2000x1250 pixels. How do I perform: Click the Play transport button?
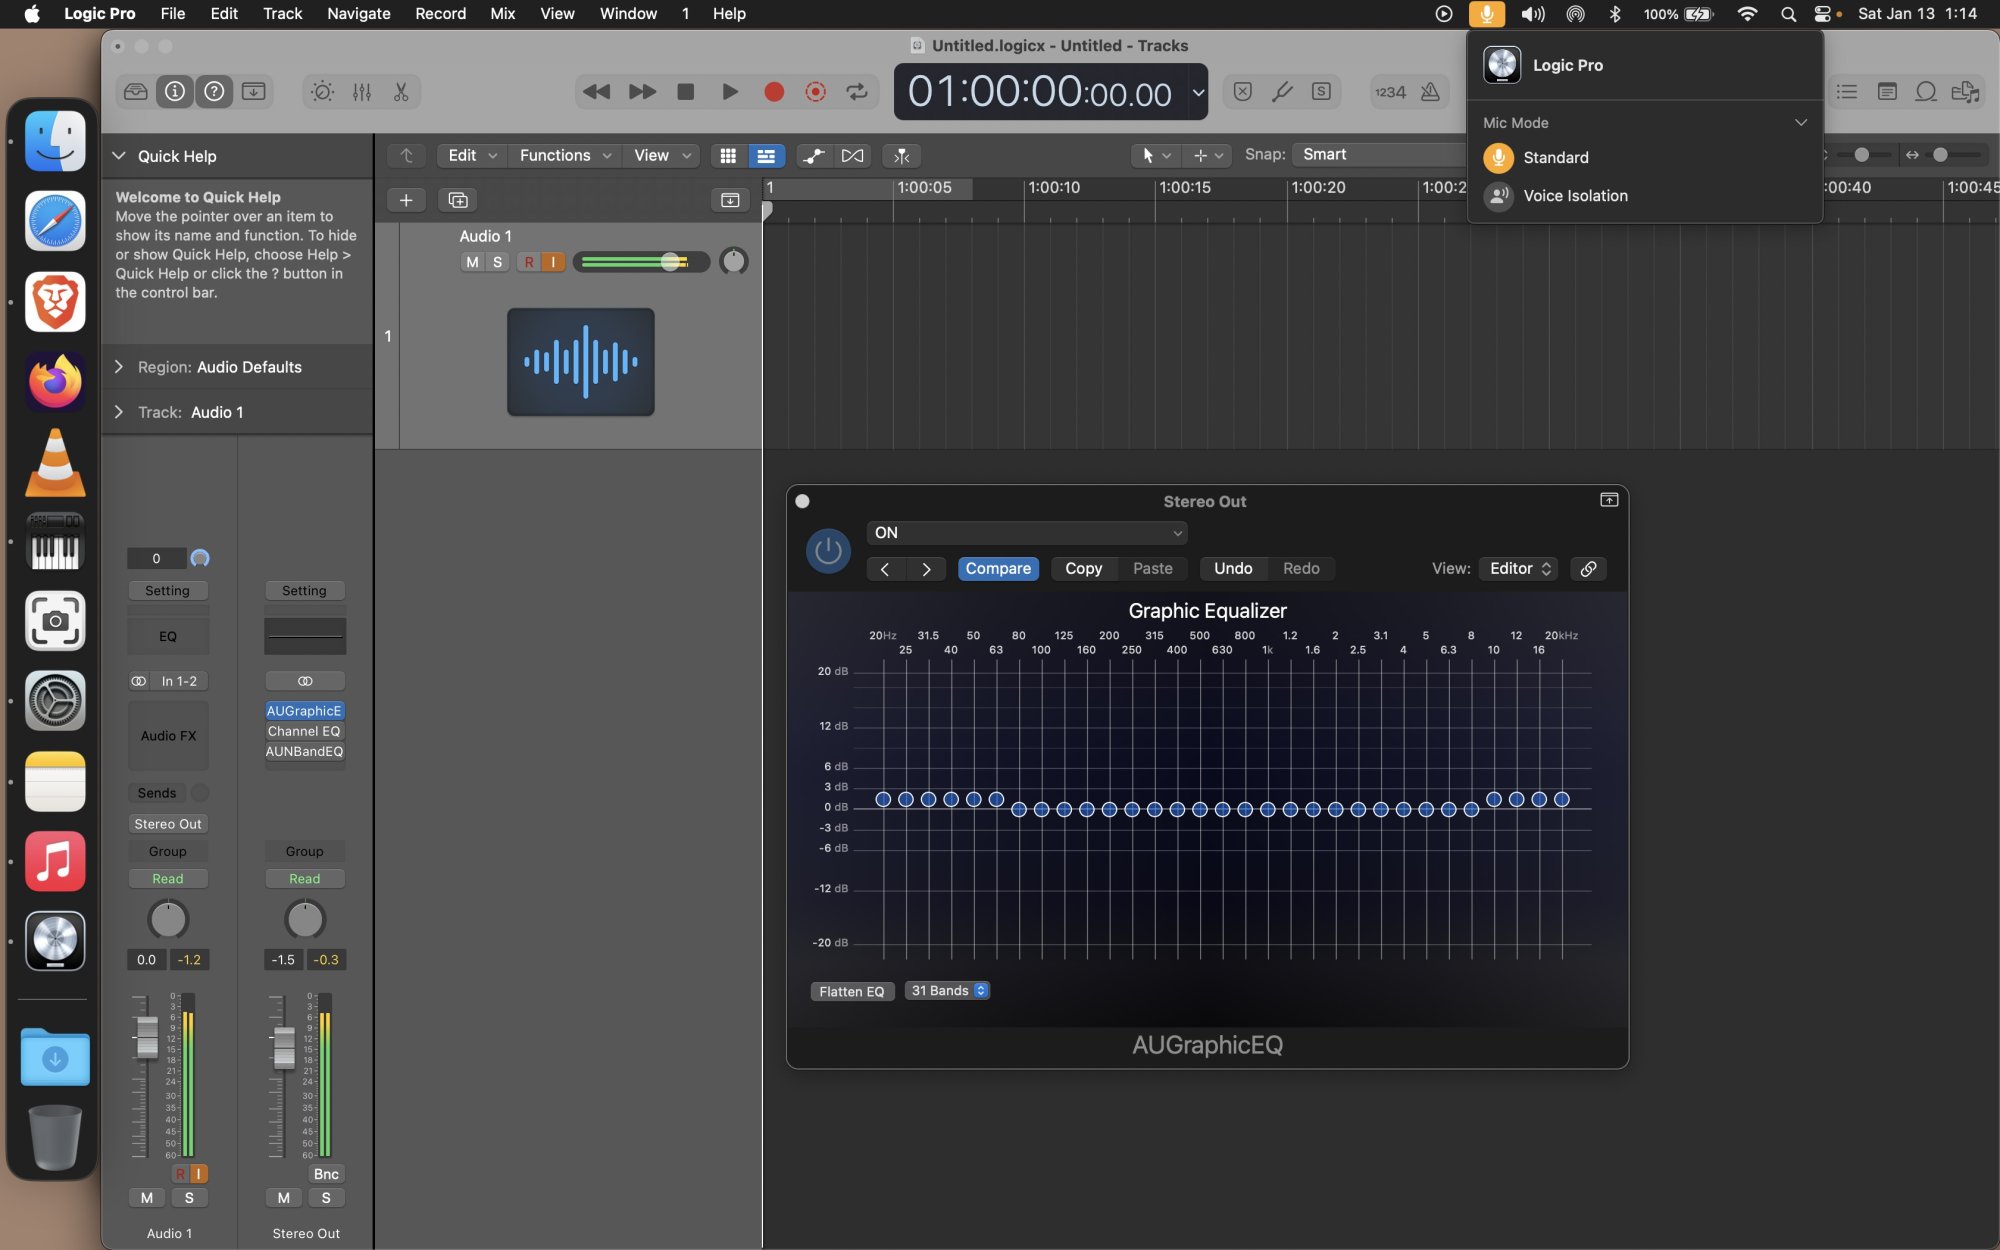[x=730, y=91]
